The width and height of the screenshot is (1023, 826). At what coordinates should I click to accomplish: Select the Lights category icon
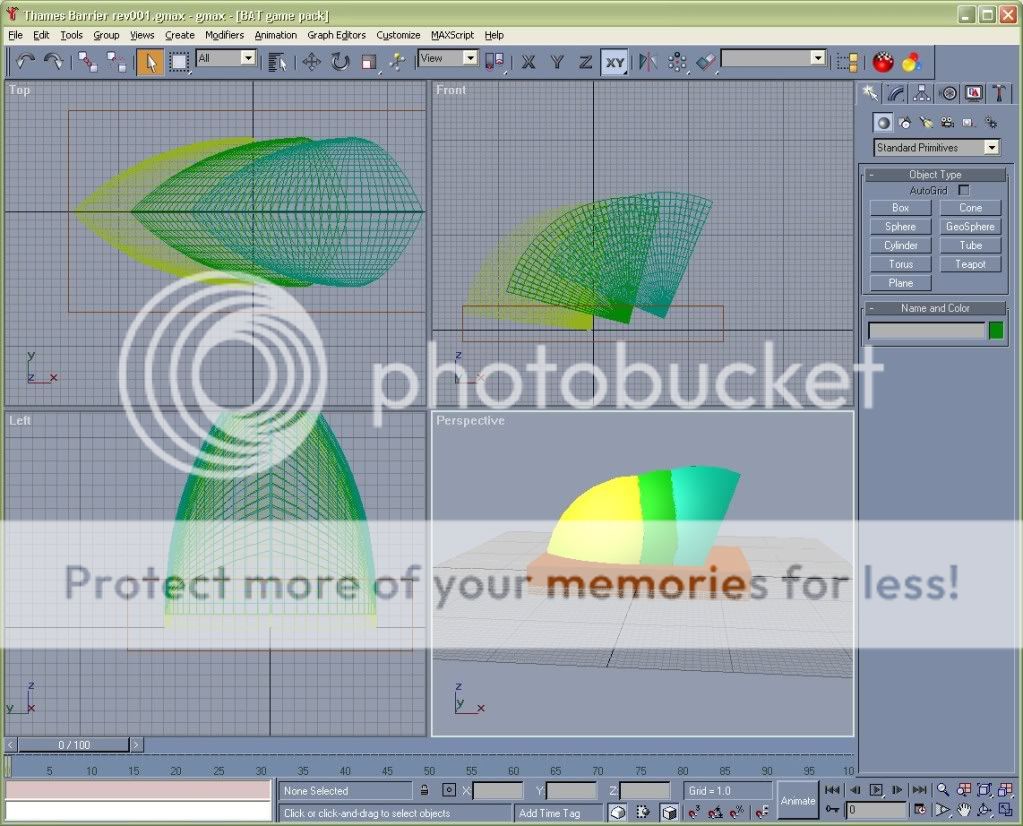926,122
